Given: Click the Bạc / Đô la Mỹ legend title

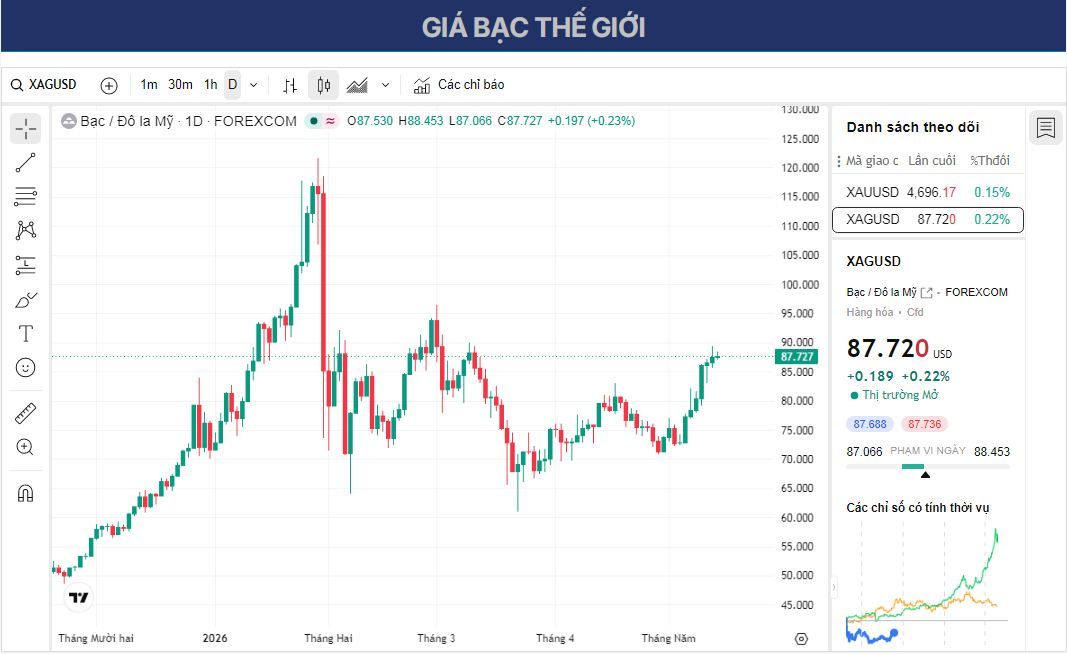Looking at the screenshot, I should 127,121.
